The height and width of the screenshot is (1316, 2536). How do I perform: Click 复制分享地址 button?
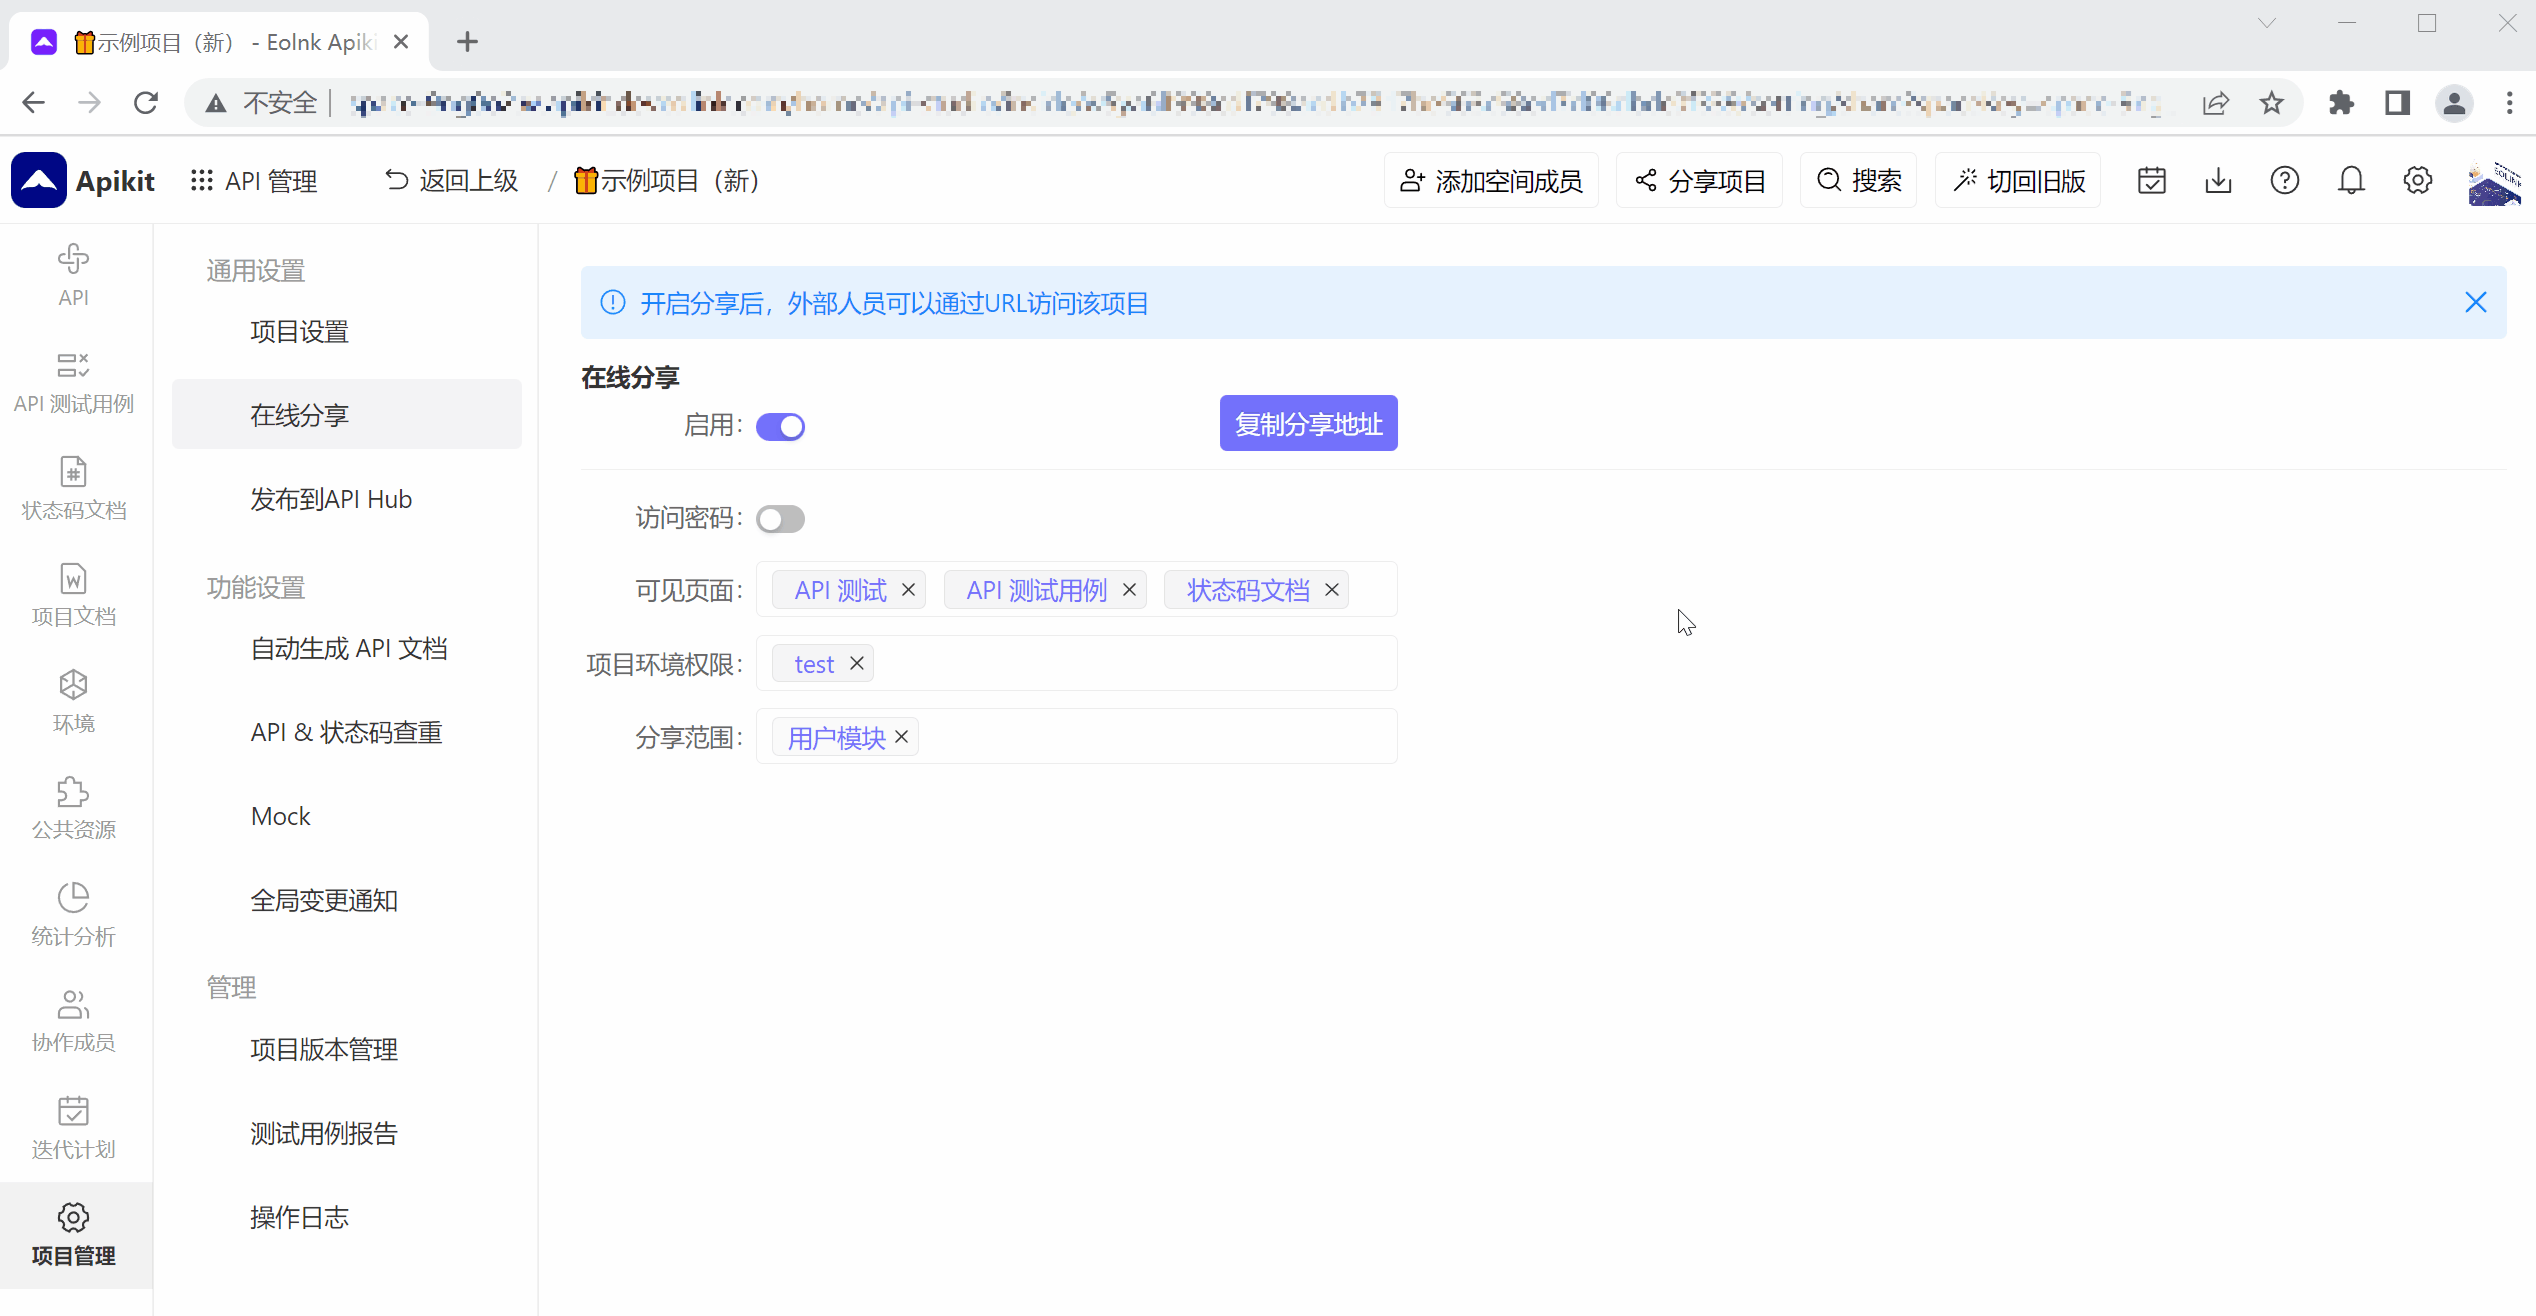[x=1308, y=423]
